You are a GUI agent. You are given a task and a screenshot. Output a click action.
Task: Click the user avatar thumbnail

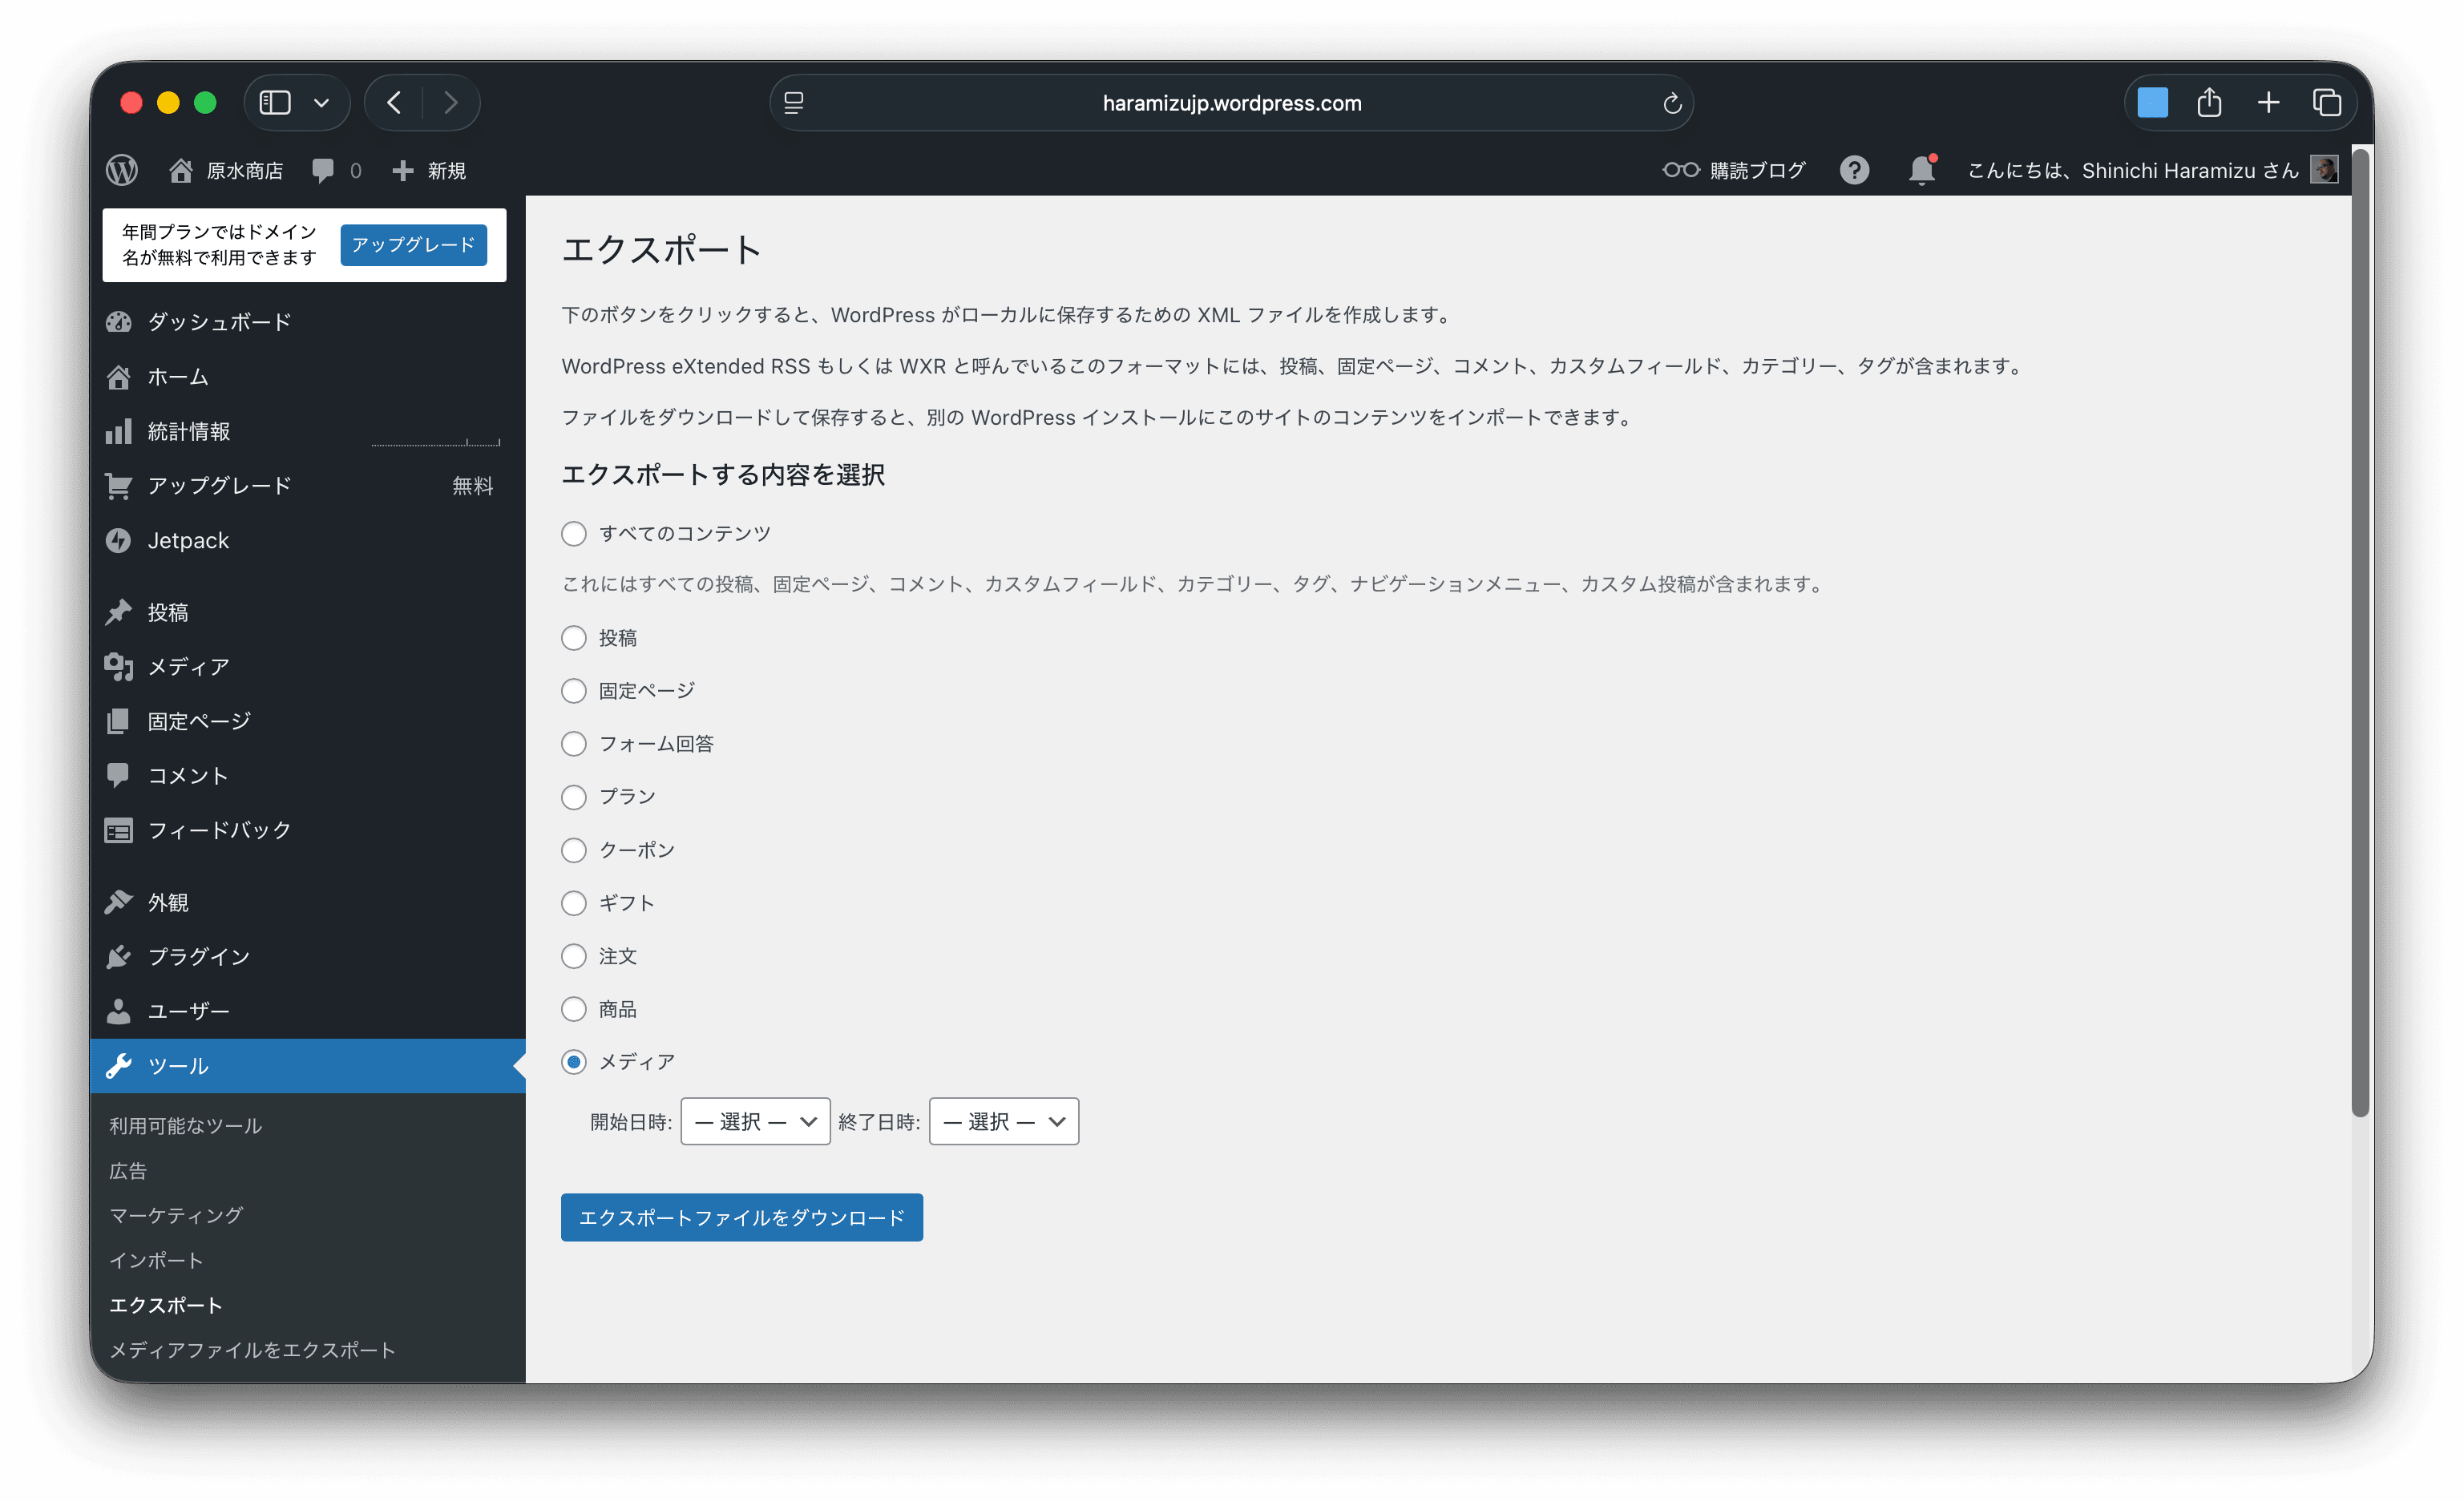[2324, 169]
